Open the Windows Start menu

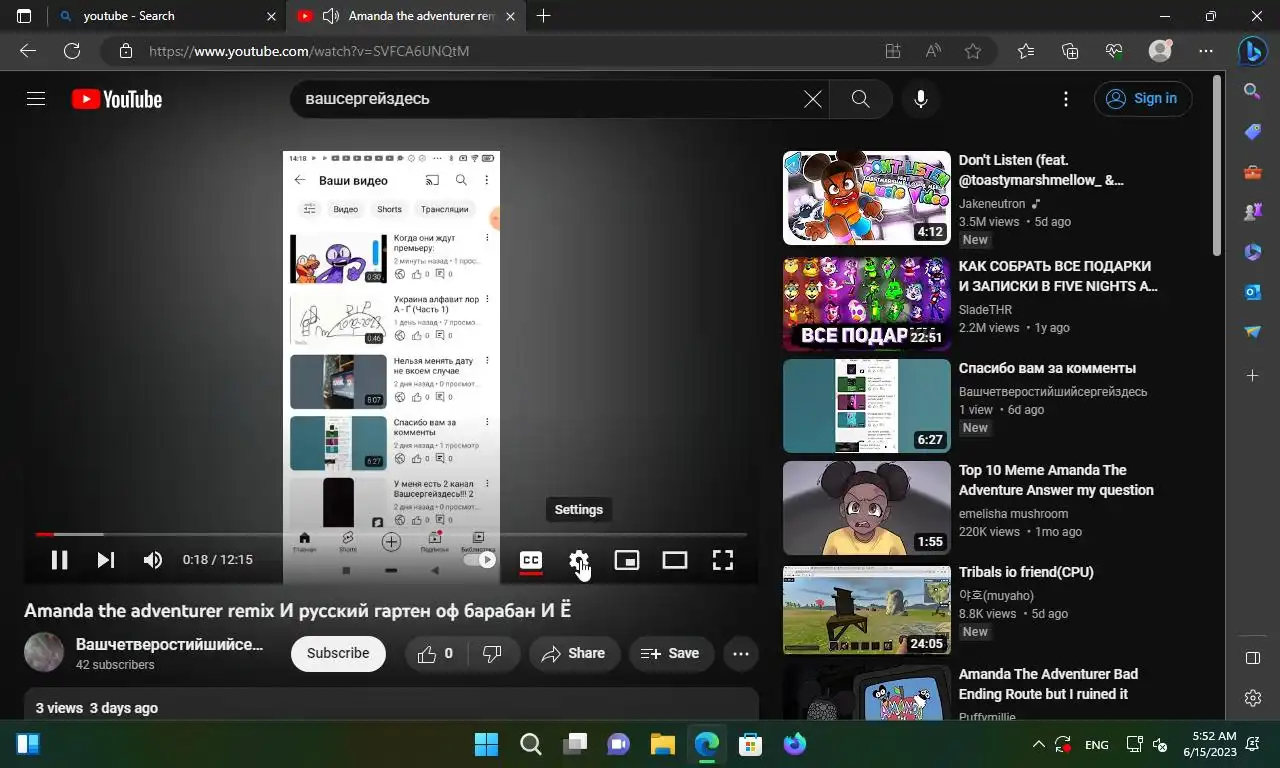tap(486, 744)
